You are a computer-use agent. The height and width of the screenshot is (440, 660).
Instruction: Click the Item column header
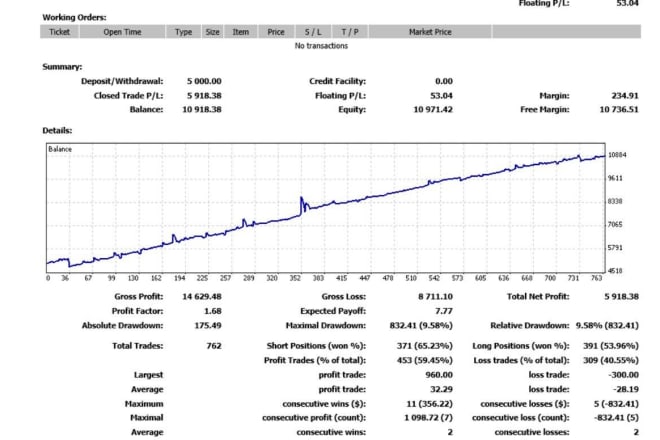(x=241, y=32)
